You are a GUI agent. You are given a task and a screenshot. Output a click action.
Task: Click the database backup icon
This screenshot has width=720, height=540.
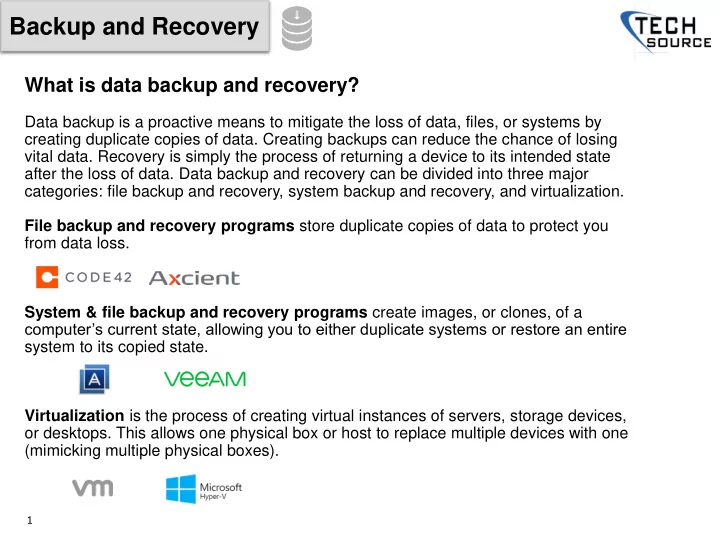[x=297, y=28]
